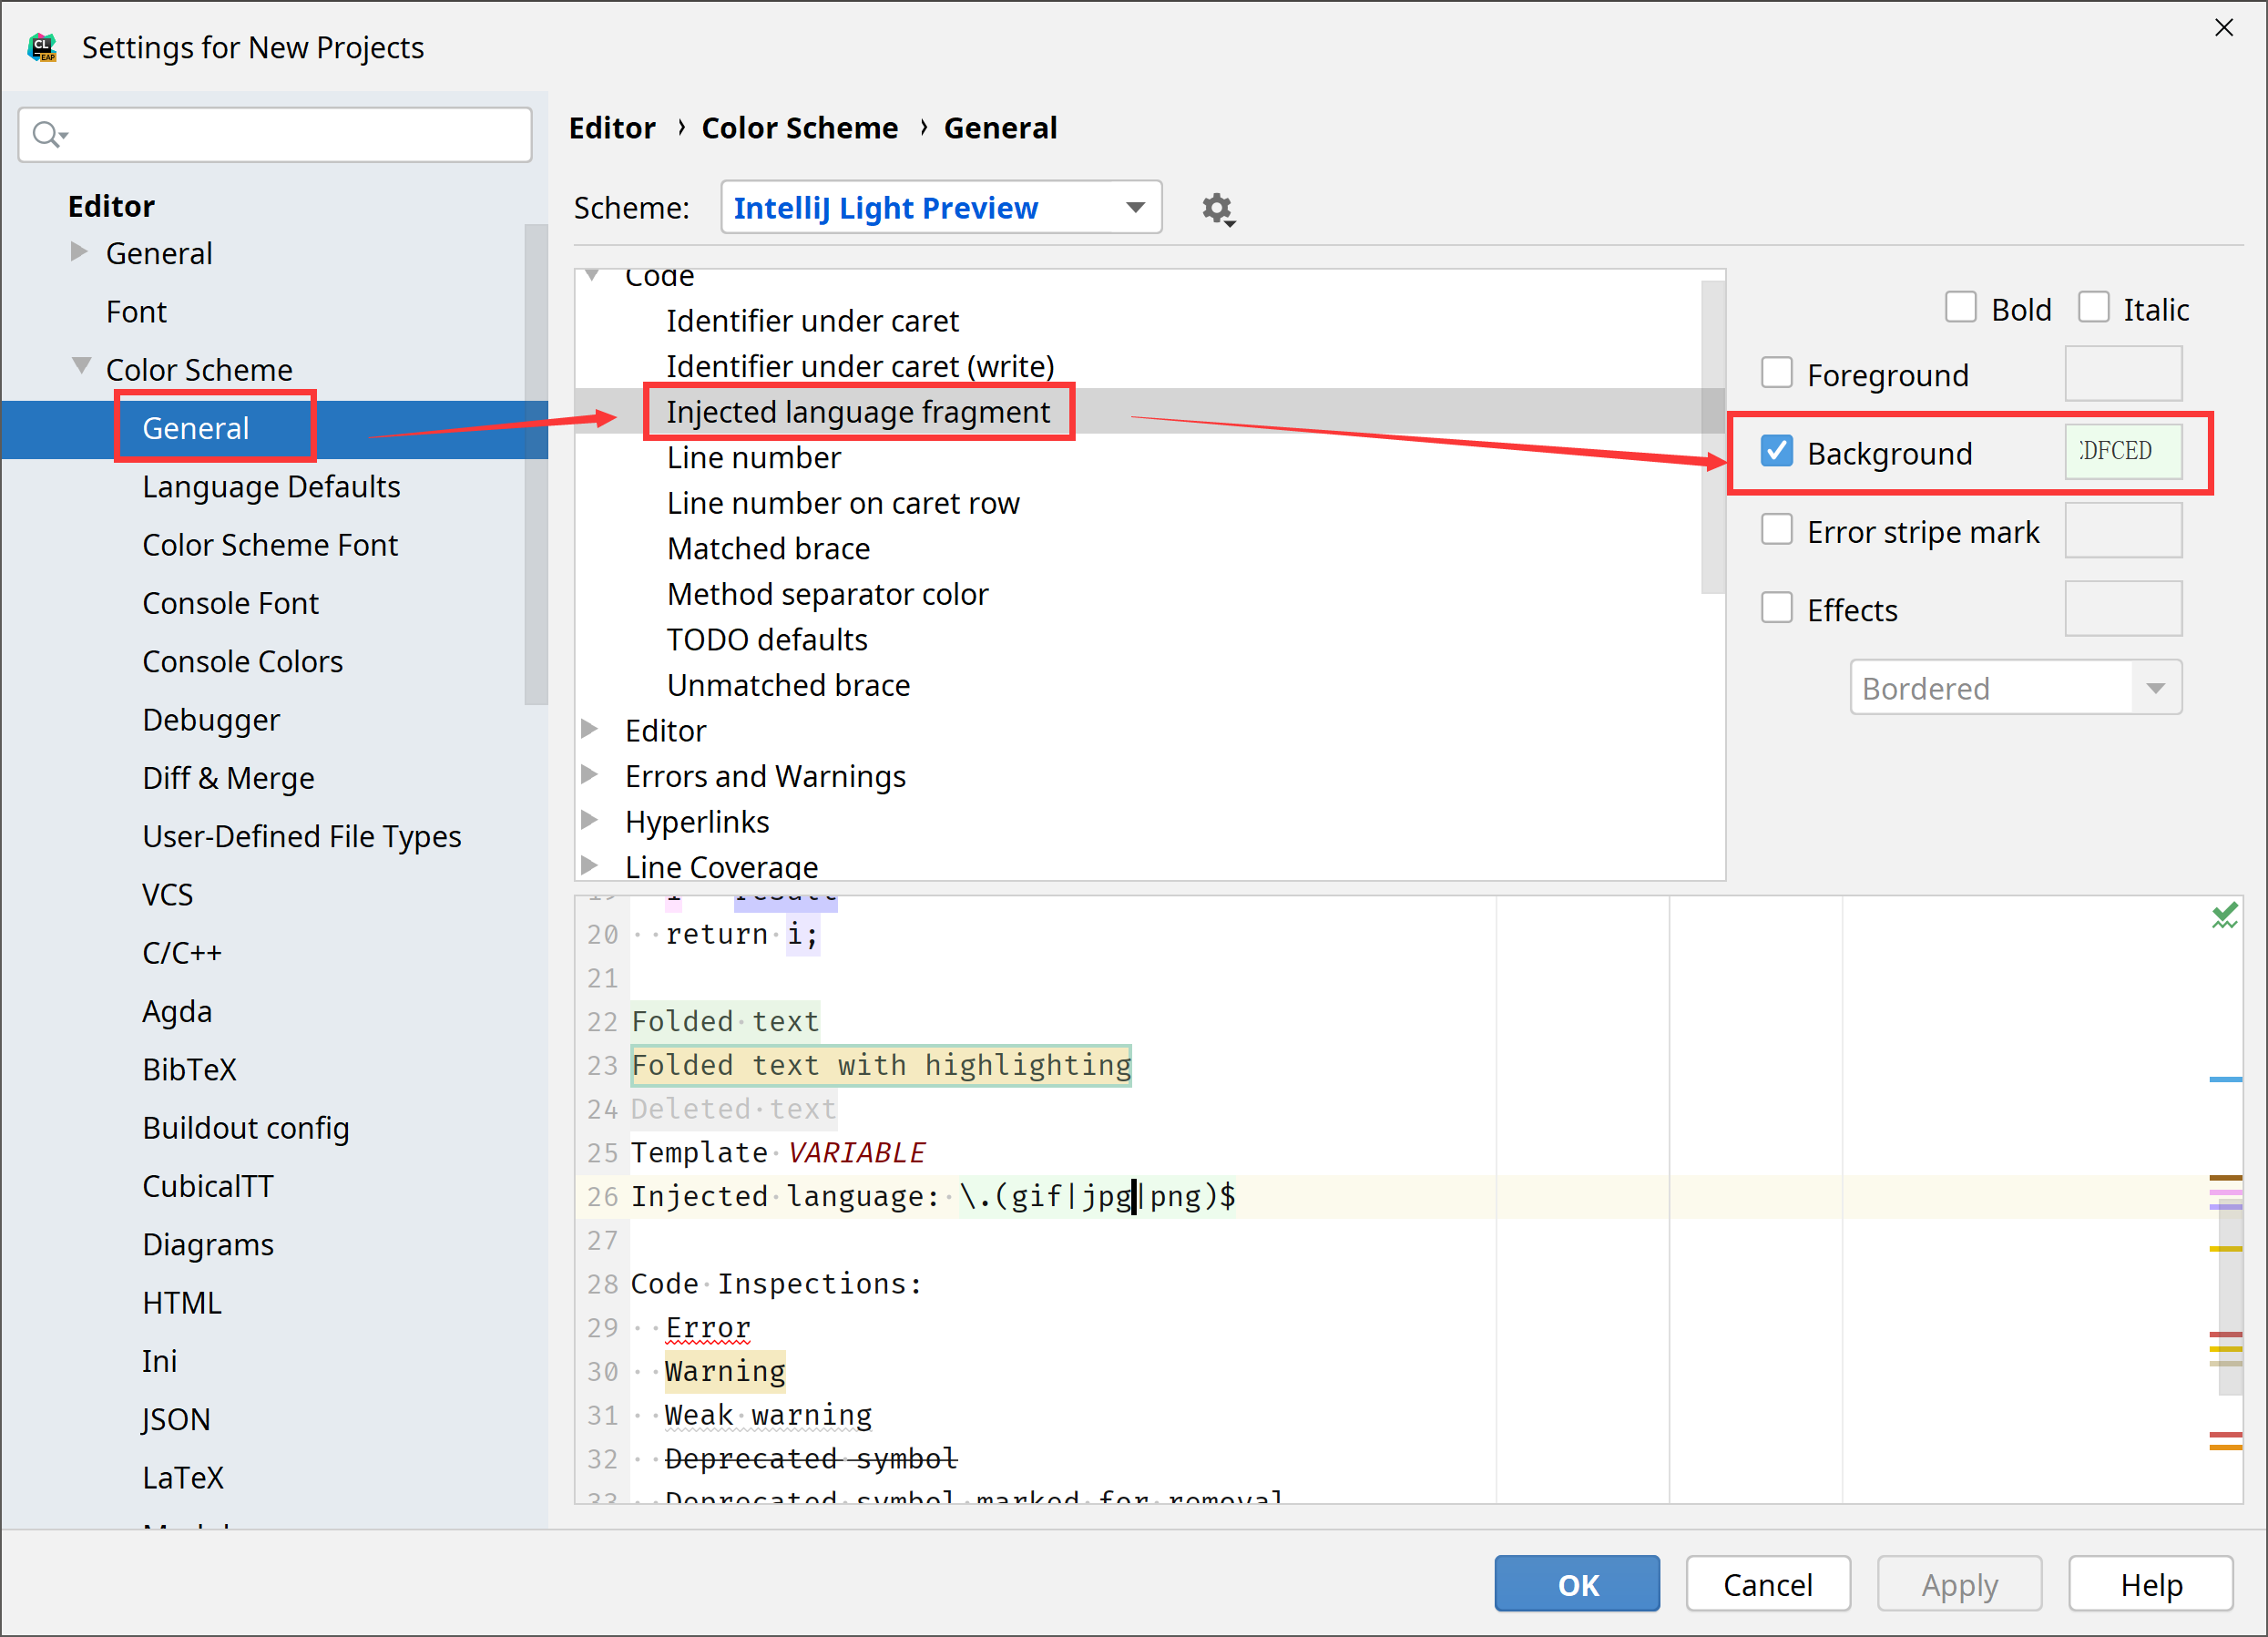Viewport: 2268px width, 1637px height.
Task: Click inside the settings search field
Action: pos(280,133)
